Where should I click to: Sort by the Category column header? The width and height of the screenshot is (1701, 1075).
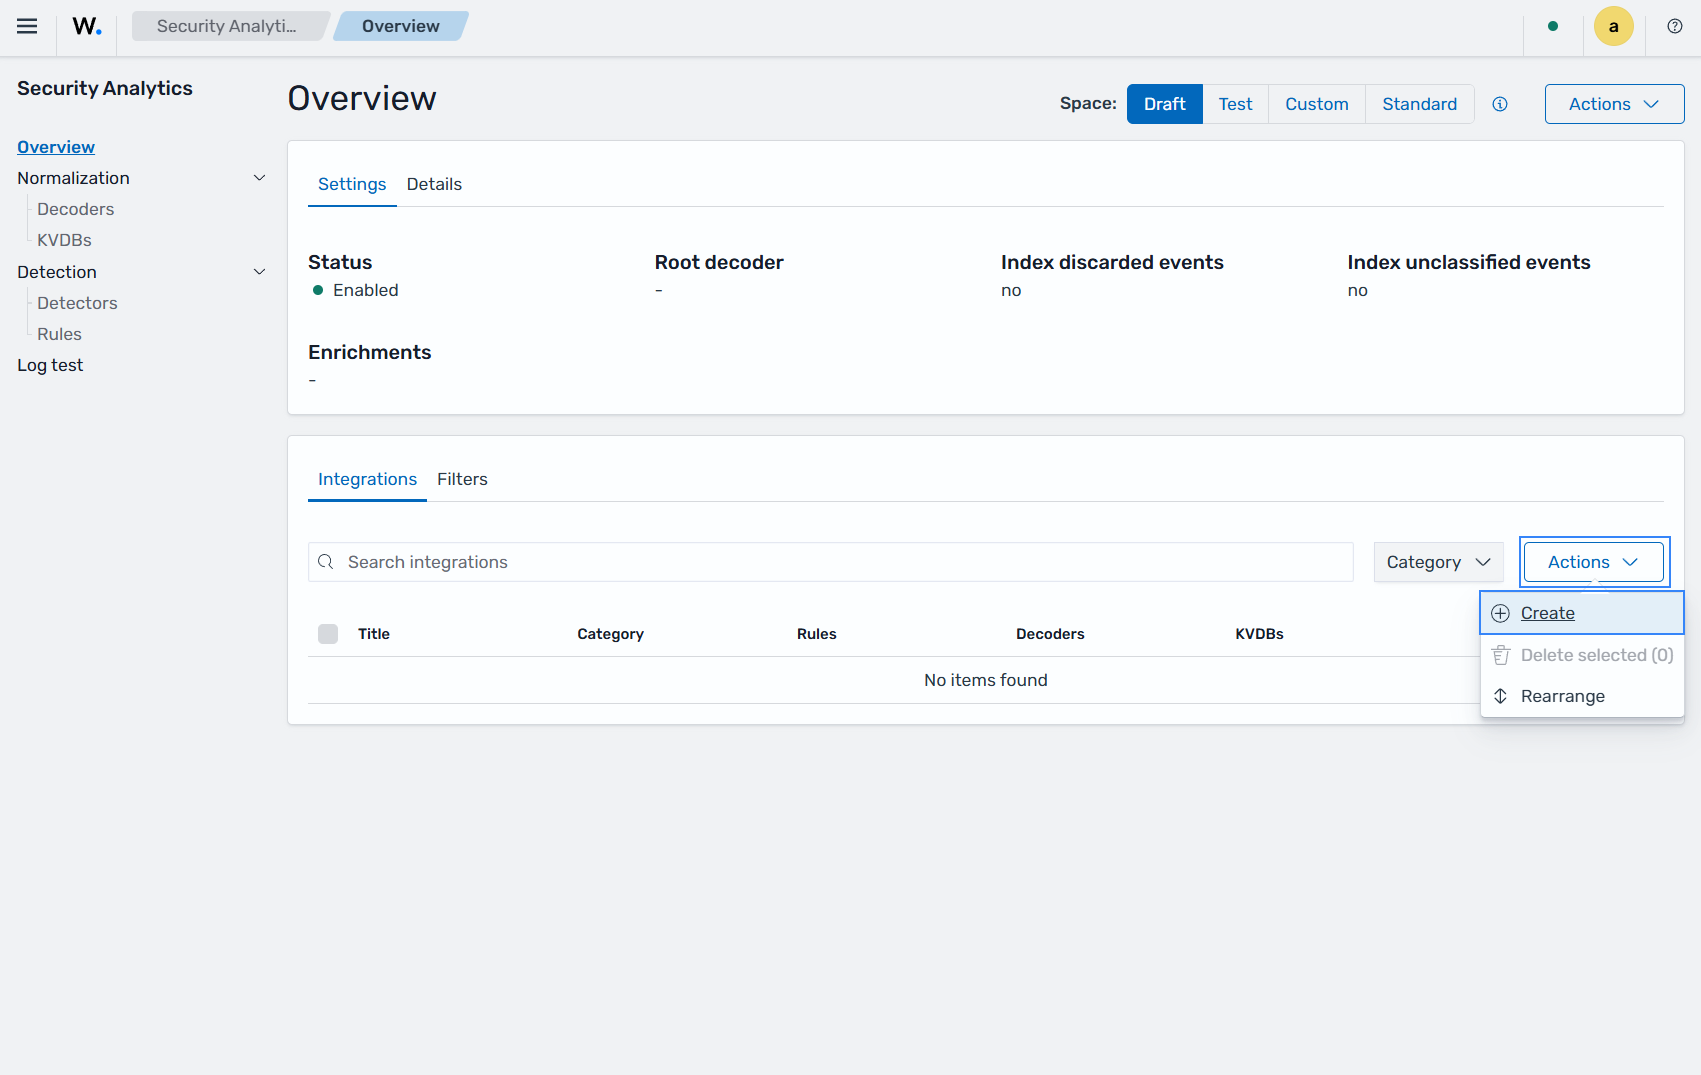[x=610, y=634]
